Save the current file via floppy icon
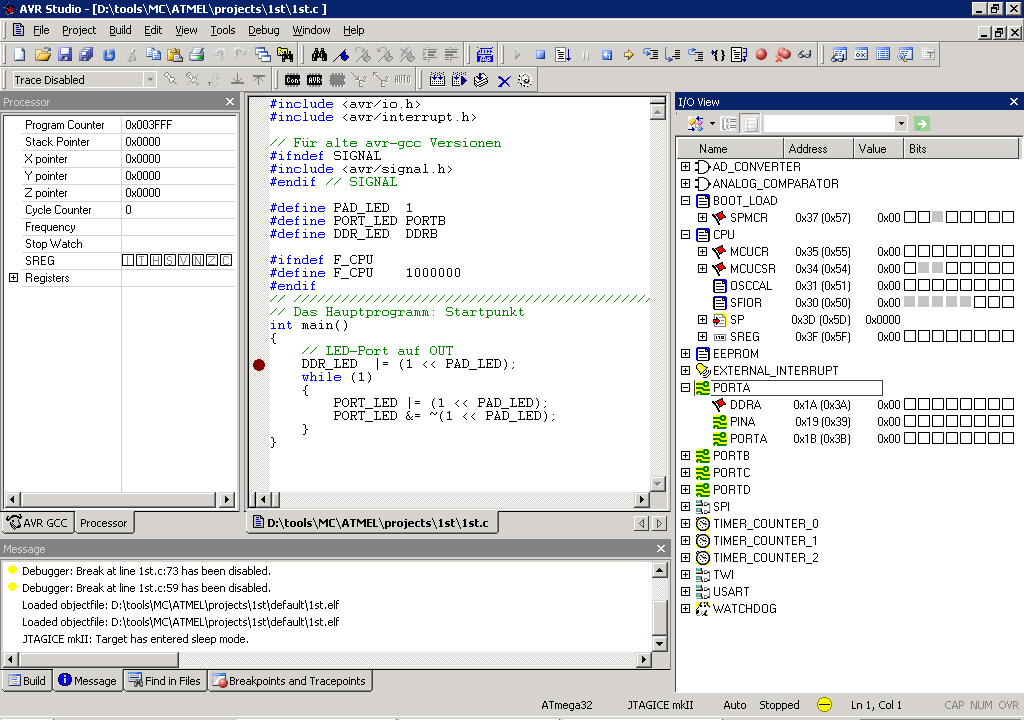 click(65, 55)
